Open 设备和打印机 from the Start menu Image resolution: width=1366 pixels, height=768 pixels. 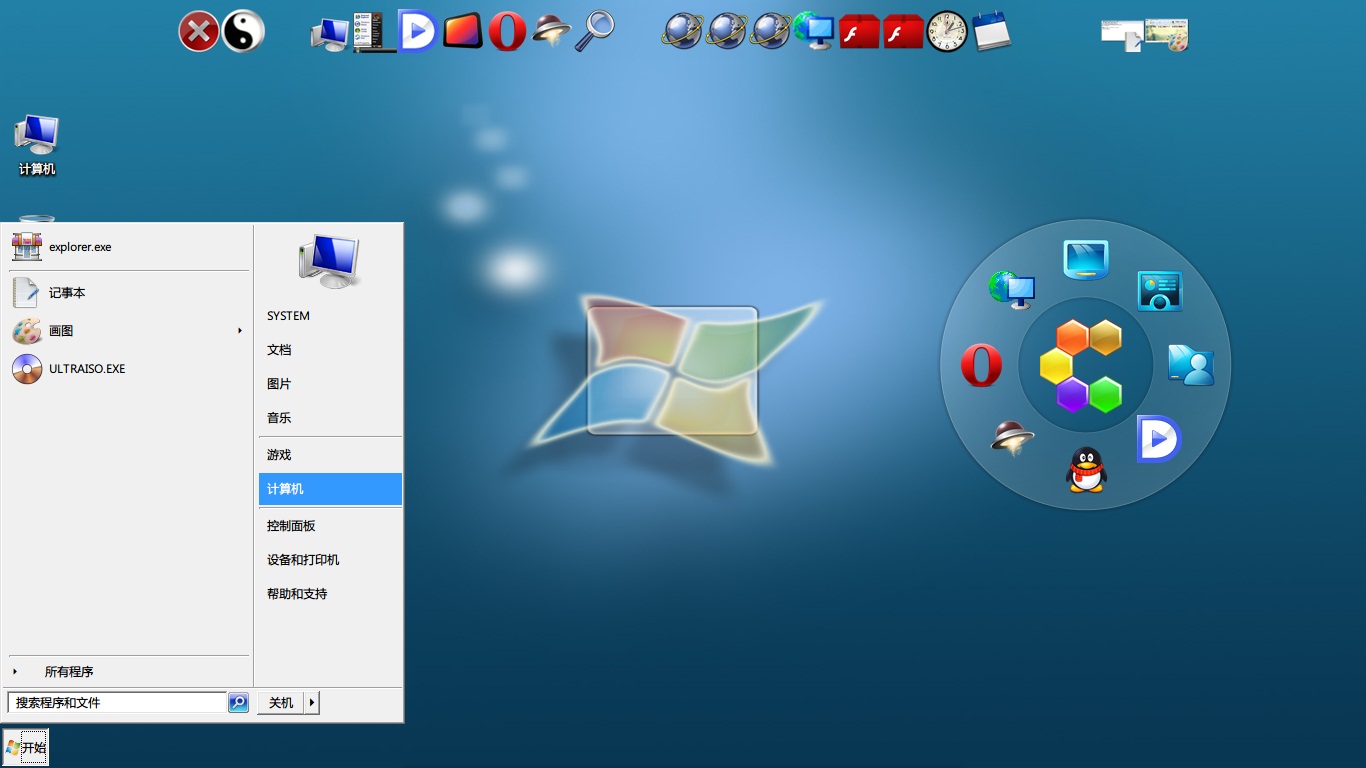(330, 560)
